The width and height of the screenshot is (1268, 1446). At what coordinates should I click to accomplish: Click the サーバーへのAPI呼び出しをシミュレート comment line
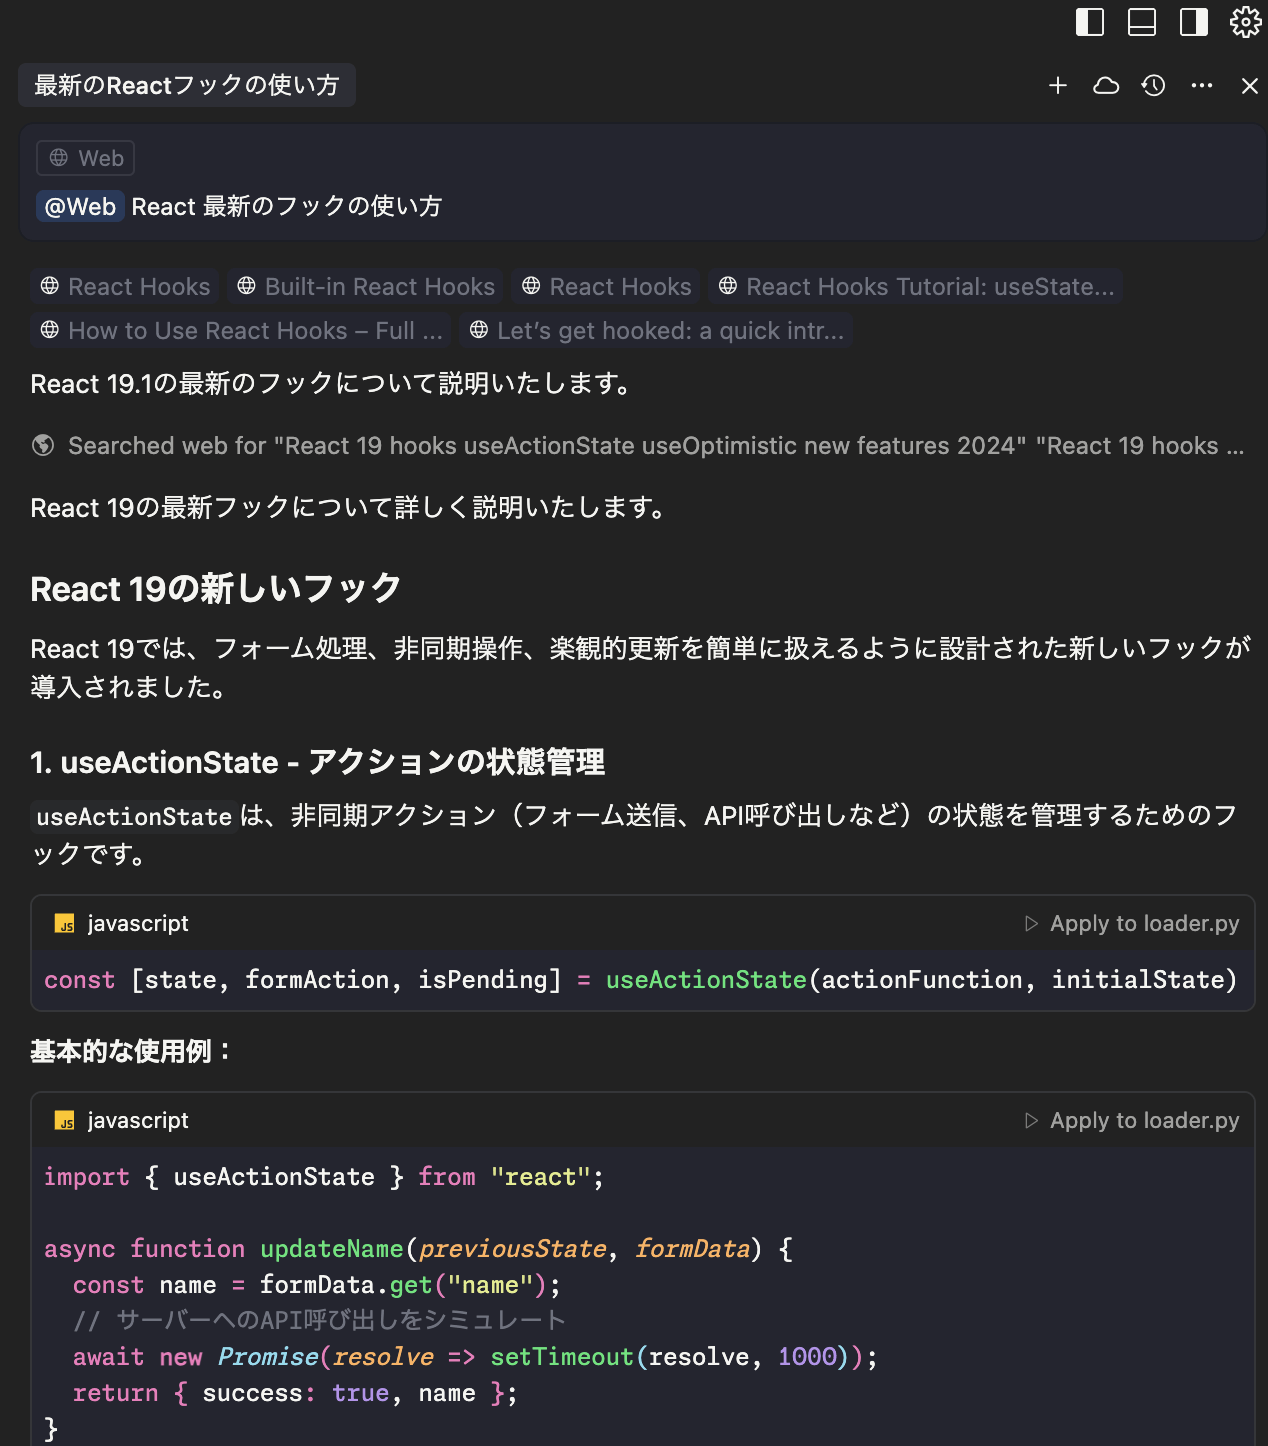320,1321
